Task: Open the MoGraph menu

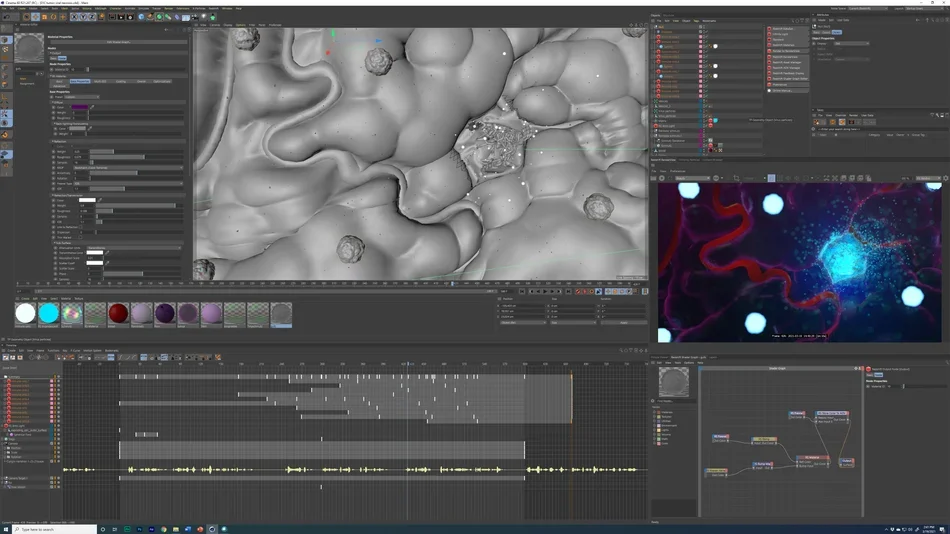Action: coord(101,8)
